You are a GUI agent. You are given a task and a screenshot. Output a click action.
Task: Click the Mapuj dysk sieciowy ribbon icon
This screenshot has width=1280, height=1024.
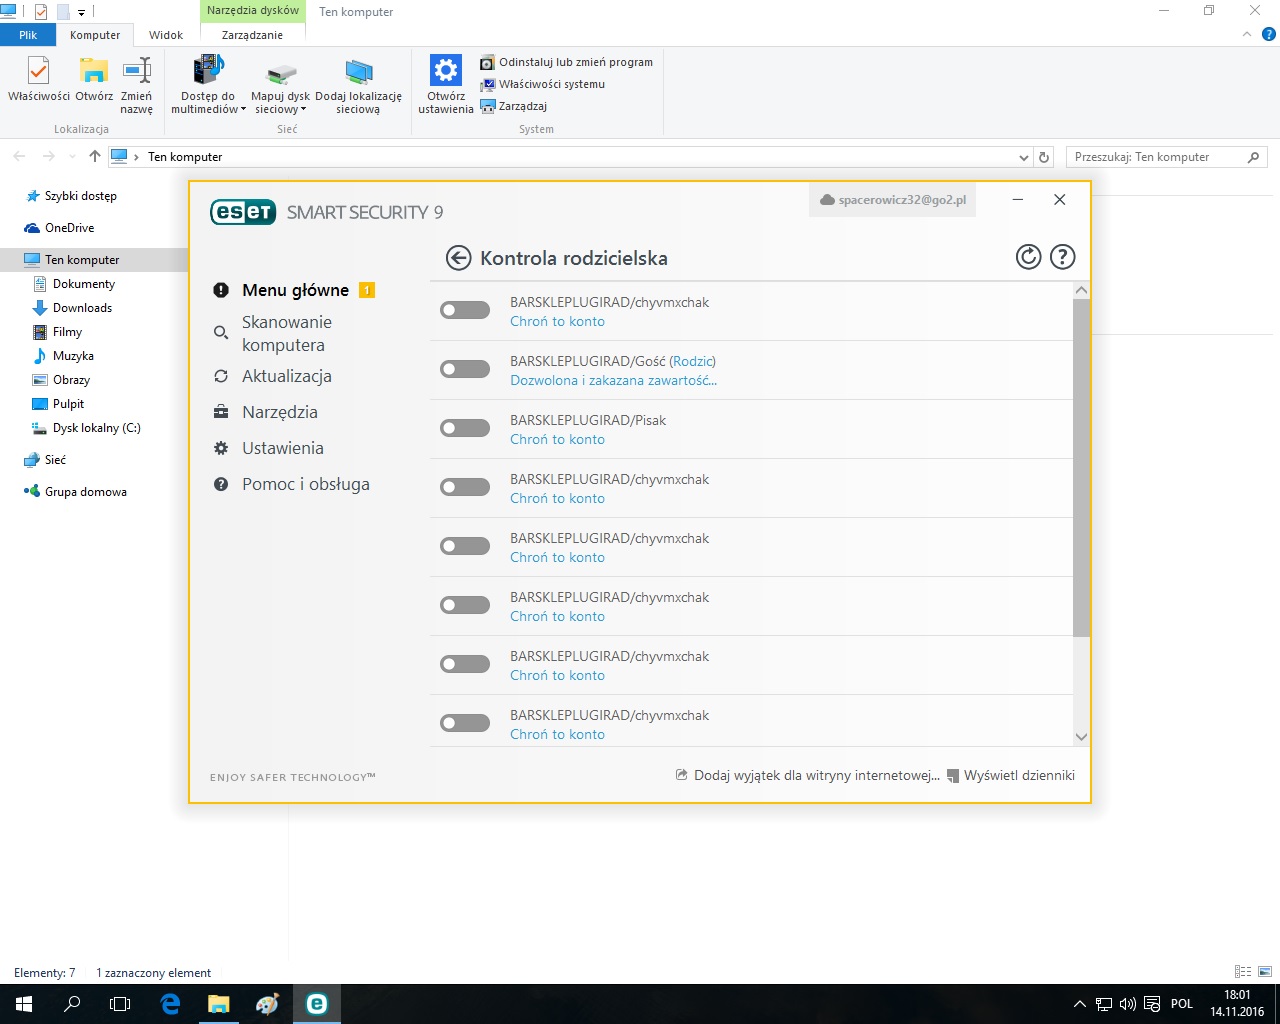(x=281, y=76)
